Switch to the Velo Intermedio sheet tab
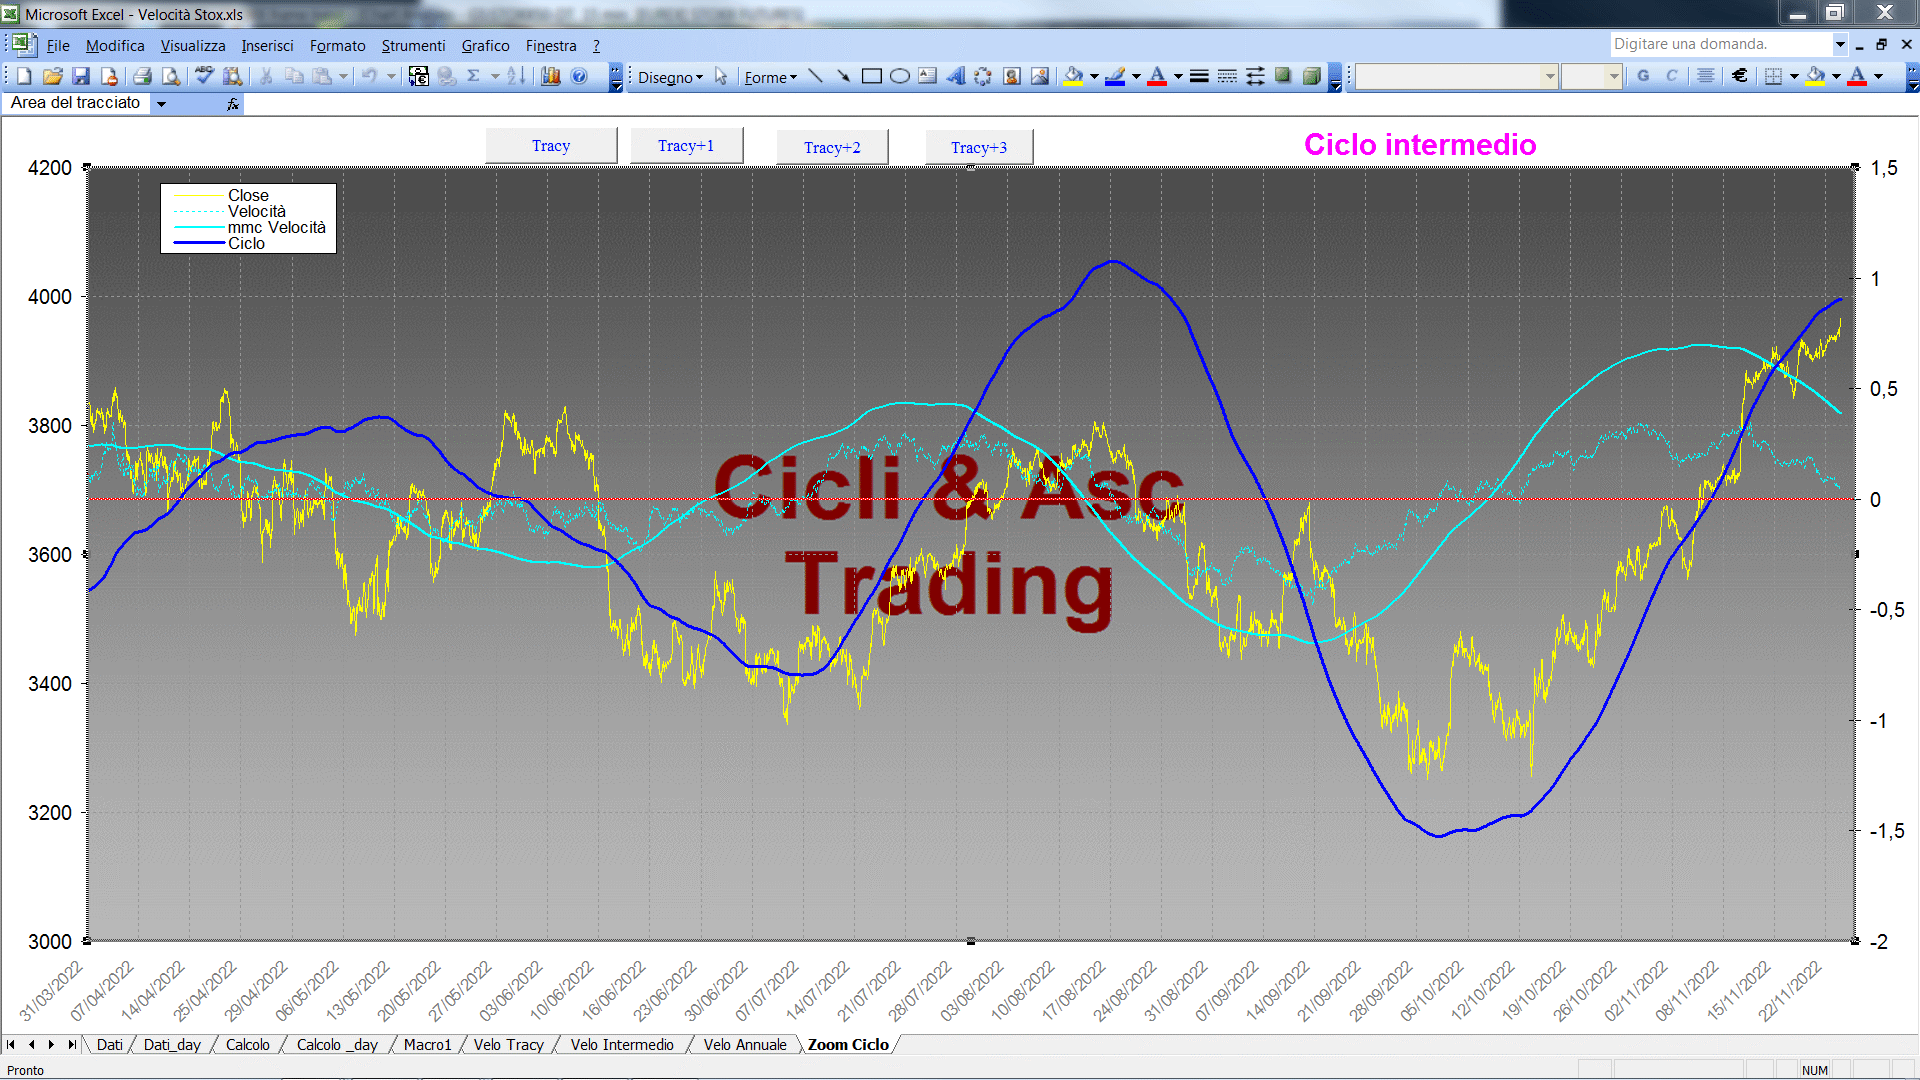The width and height of the screenshot is (1920, 1080). (622, 1044)
